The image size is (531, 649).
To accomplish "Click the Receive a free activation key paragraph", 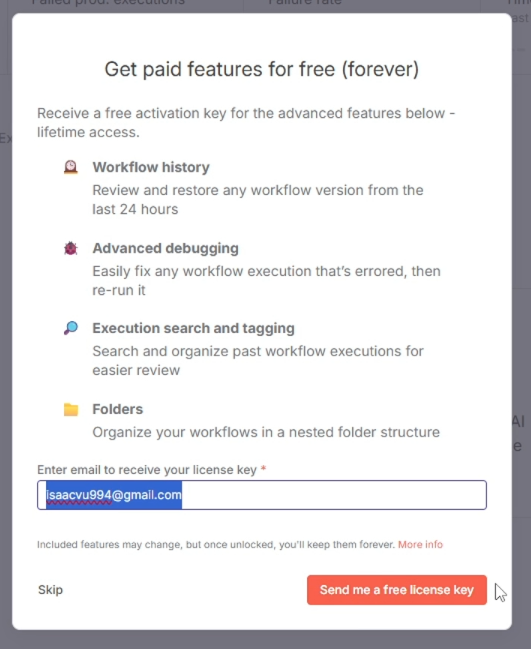I will tap(246, 123).
